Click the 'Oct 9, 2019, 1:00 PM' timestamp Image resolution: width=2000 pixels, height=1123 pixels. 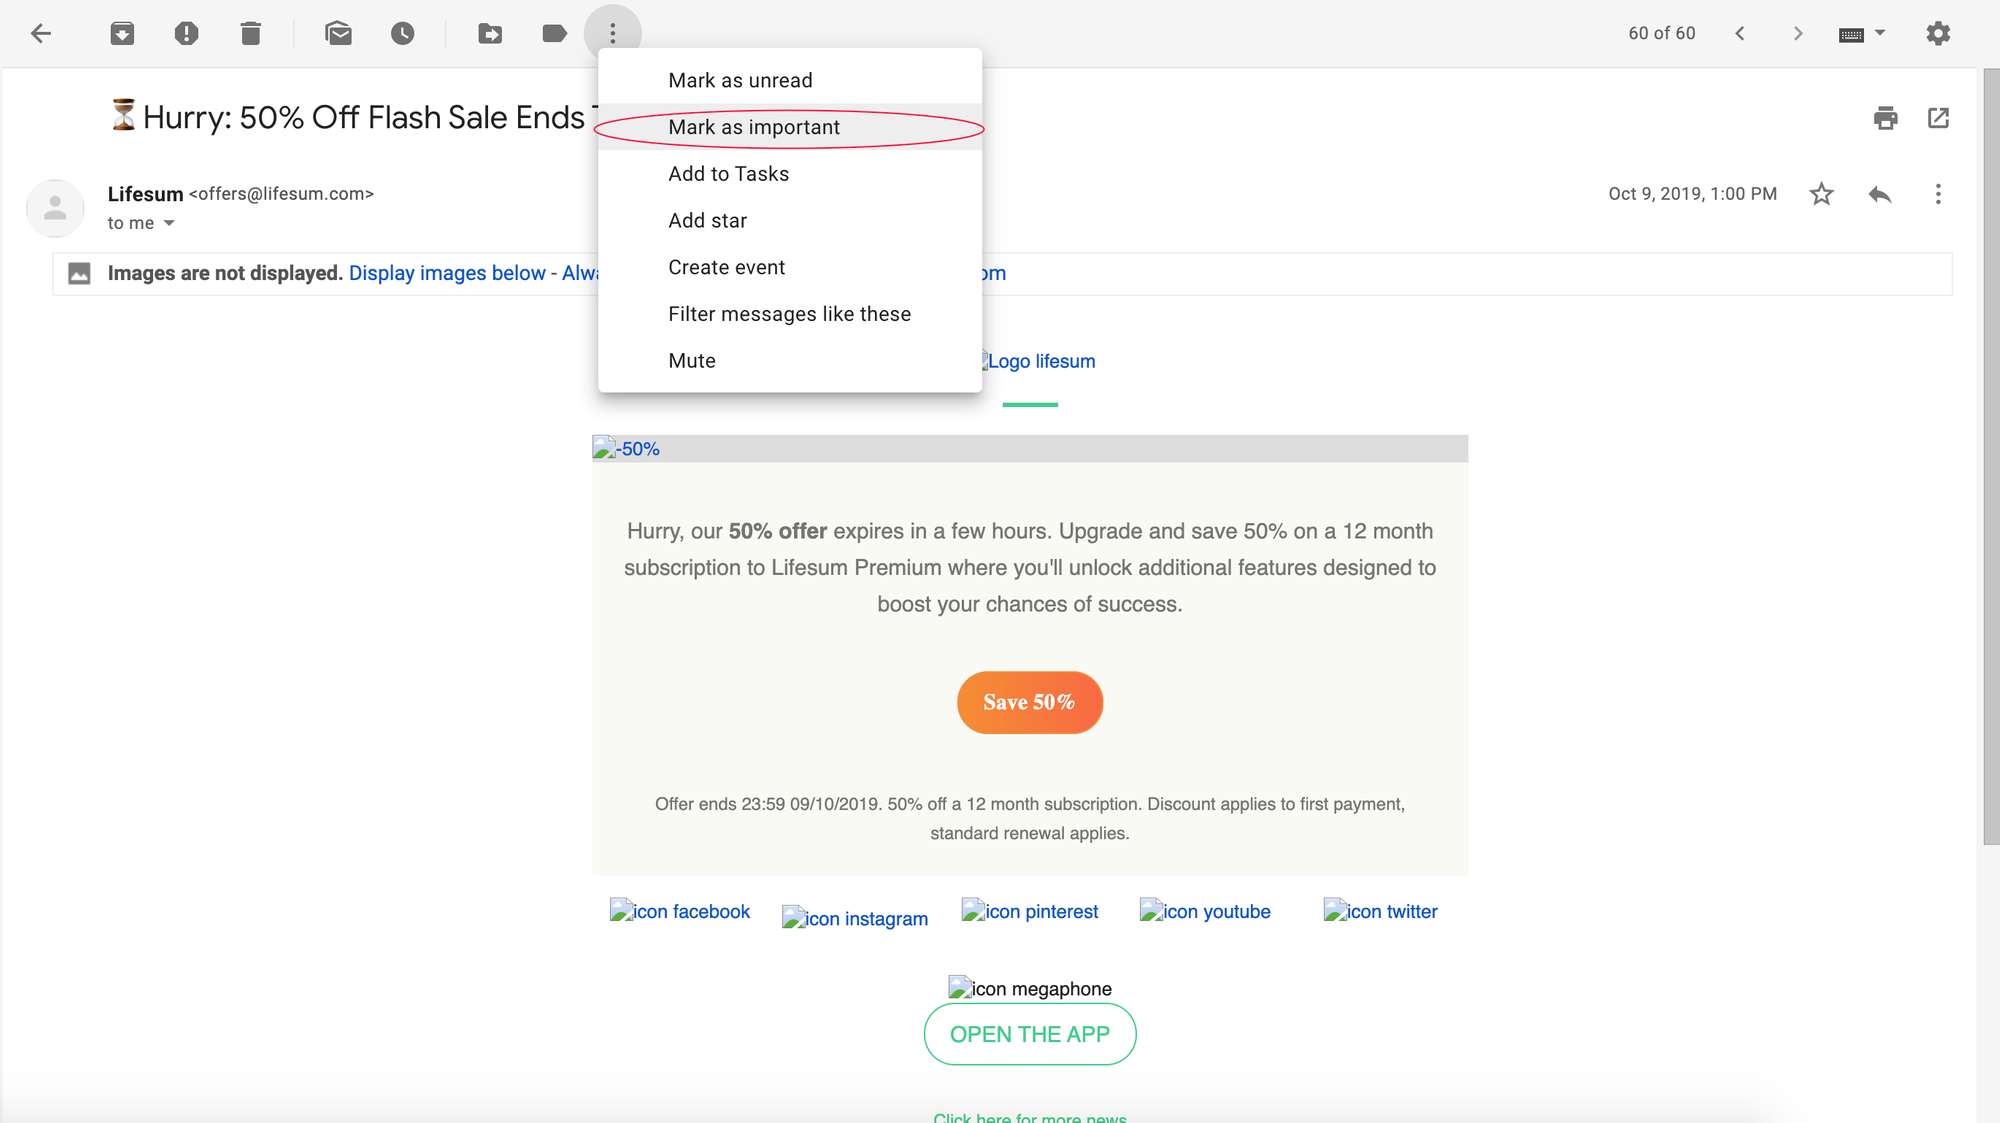[1692, 194]
